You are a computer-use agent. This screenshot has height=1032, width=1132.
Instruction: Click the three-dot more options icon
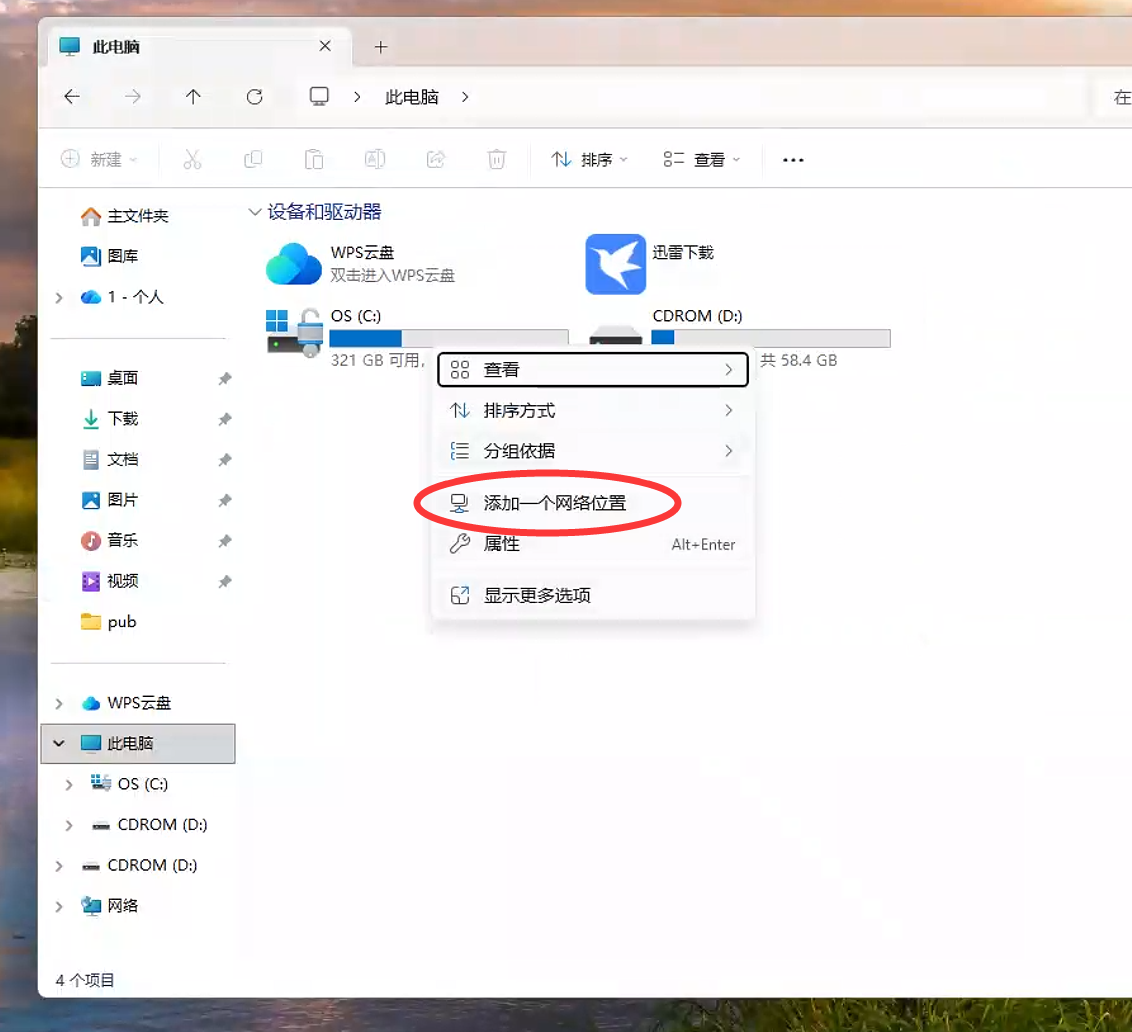click(793, 160)
